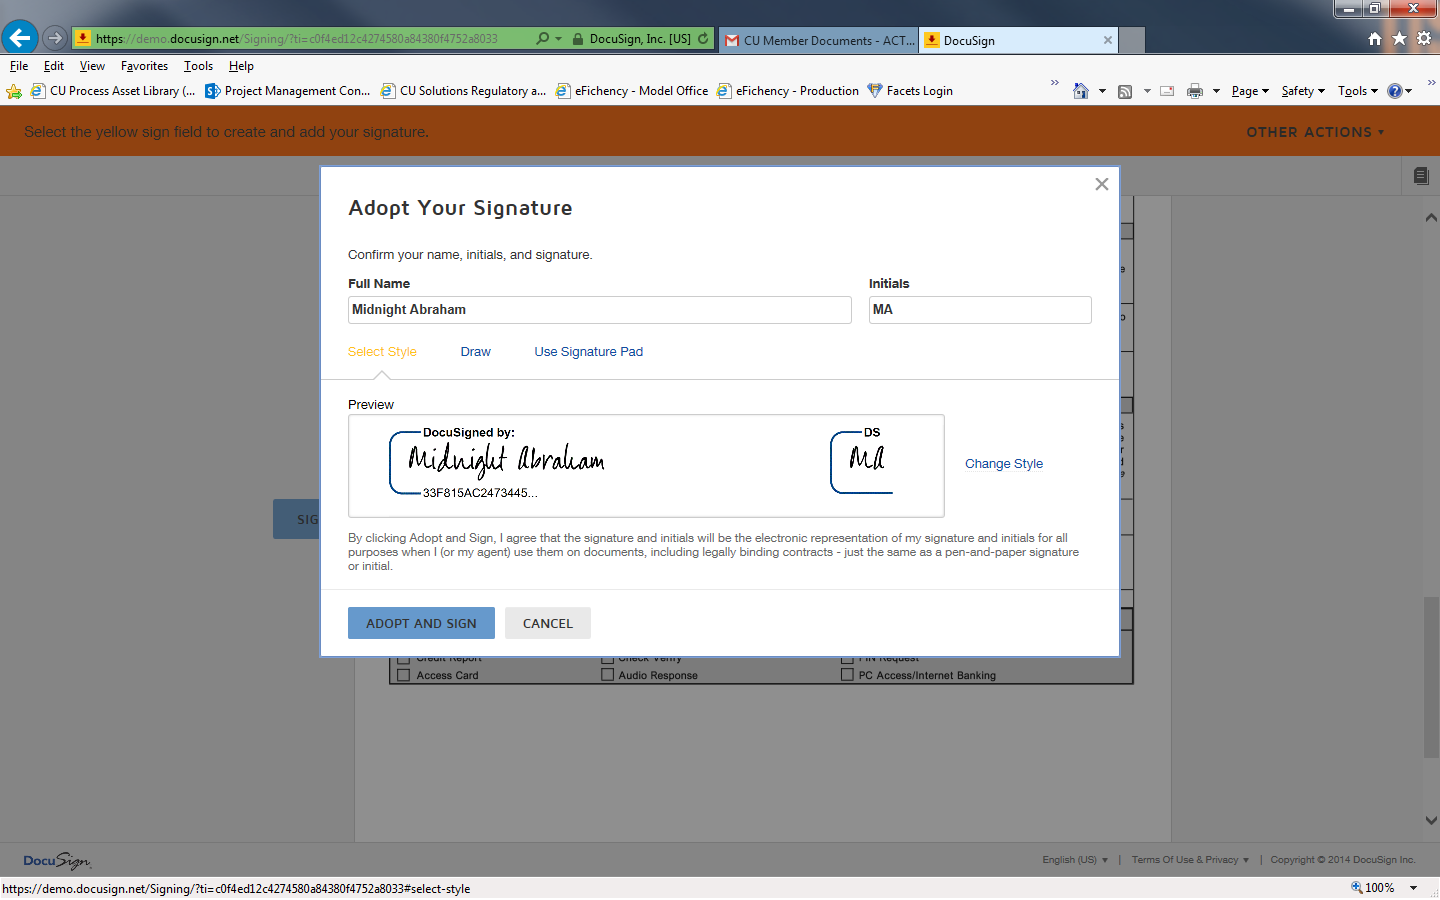Open the Help menu
This screenshot has height=900, width=1440.
click(x=241, y=66)
